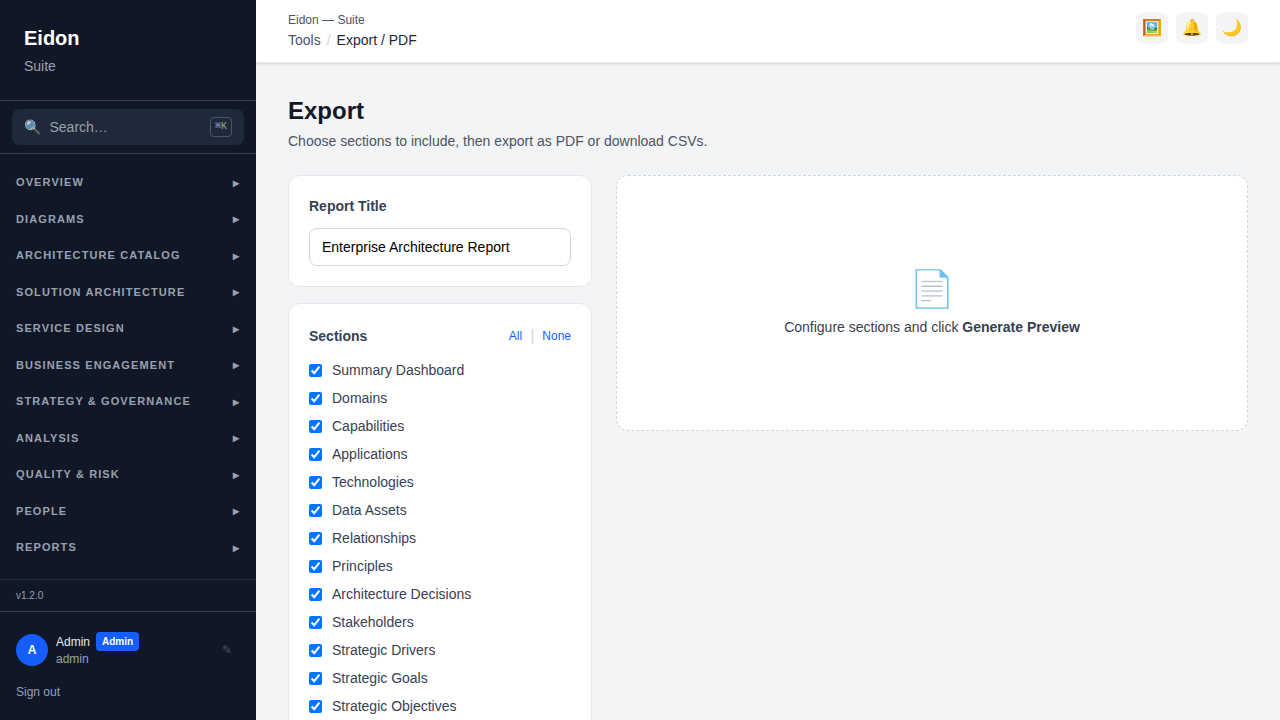Screen dimensions: 1280x720
Task: Toggle the Capabilities checkbox
Action: pyautogui.click(x=316, y=426)
